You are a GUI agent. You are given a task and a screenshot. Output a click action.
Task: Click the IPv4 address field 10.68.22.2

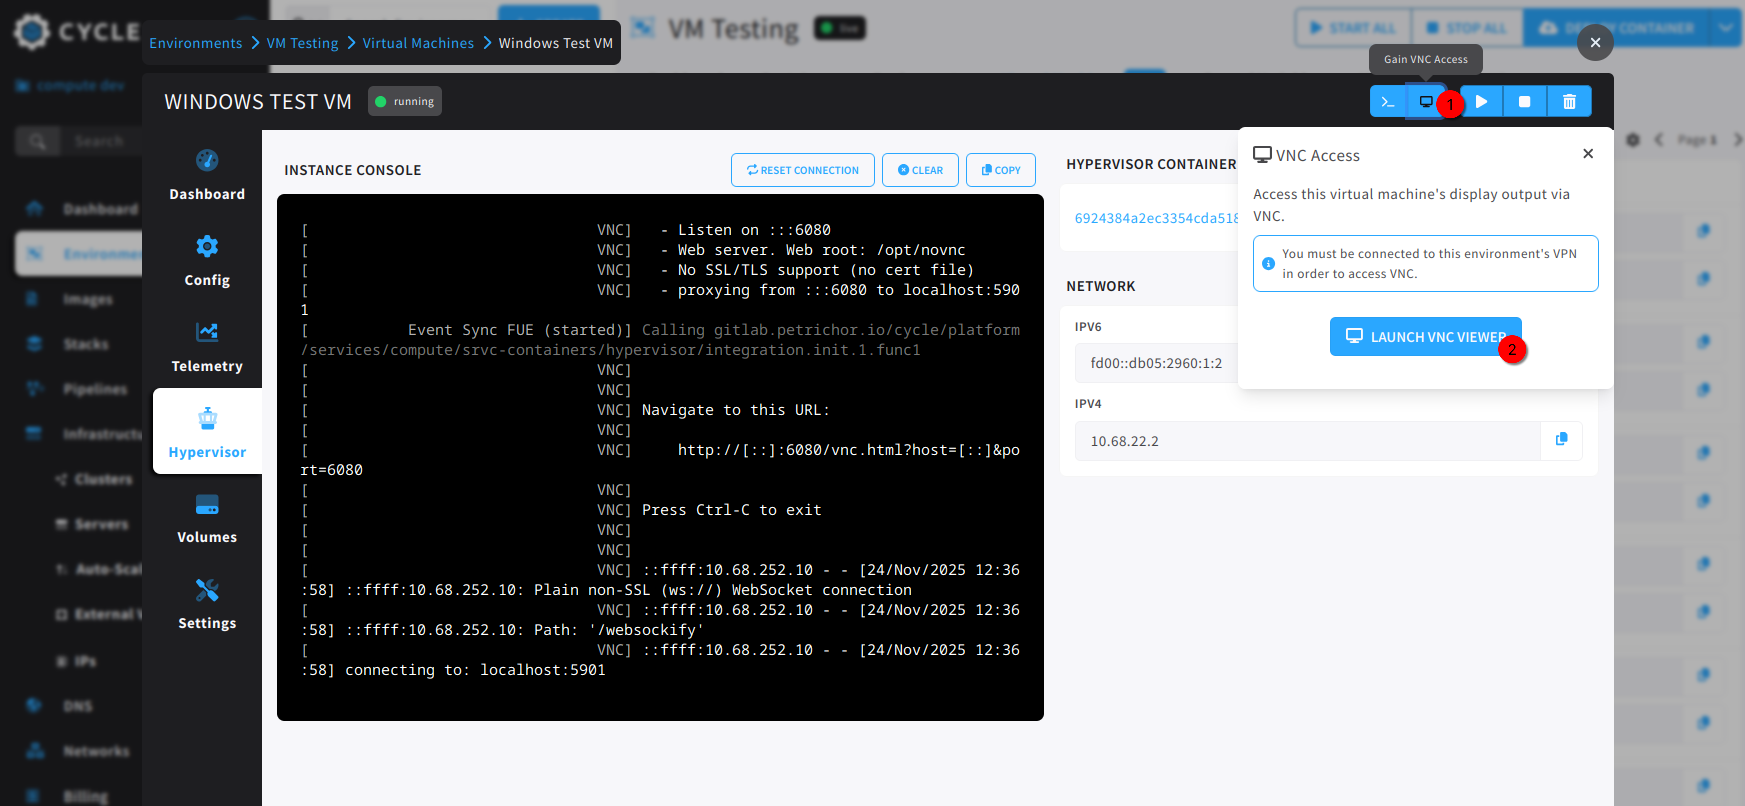click(x=1308, y=441)
